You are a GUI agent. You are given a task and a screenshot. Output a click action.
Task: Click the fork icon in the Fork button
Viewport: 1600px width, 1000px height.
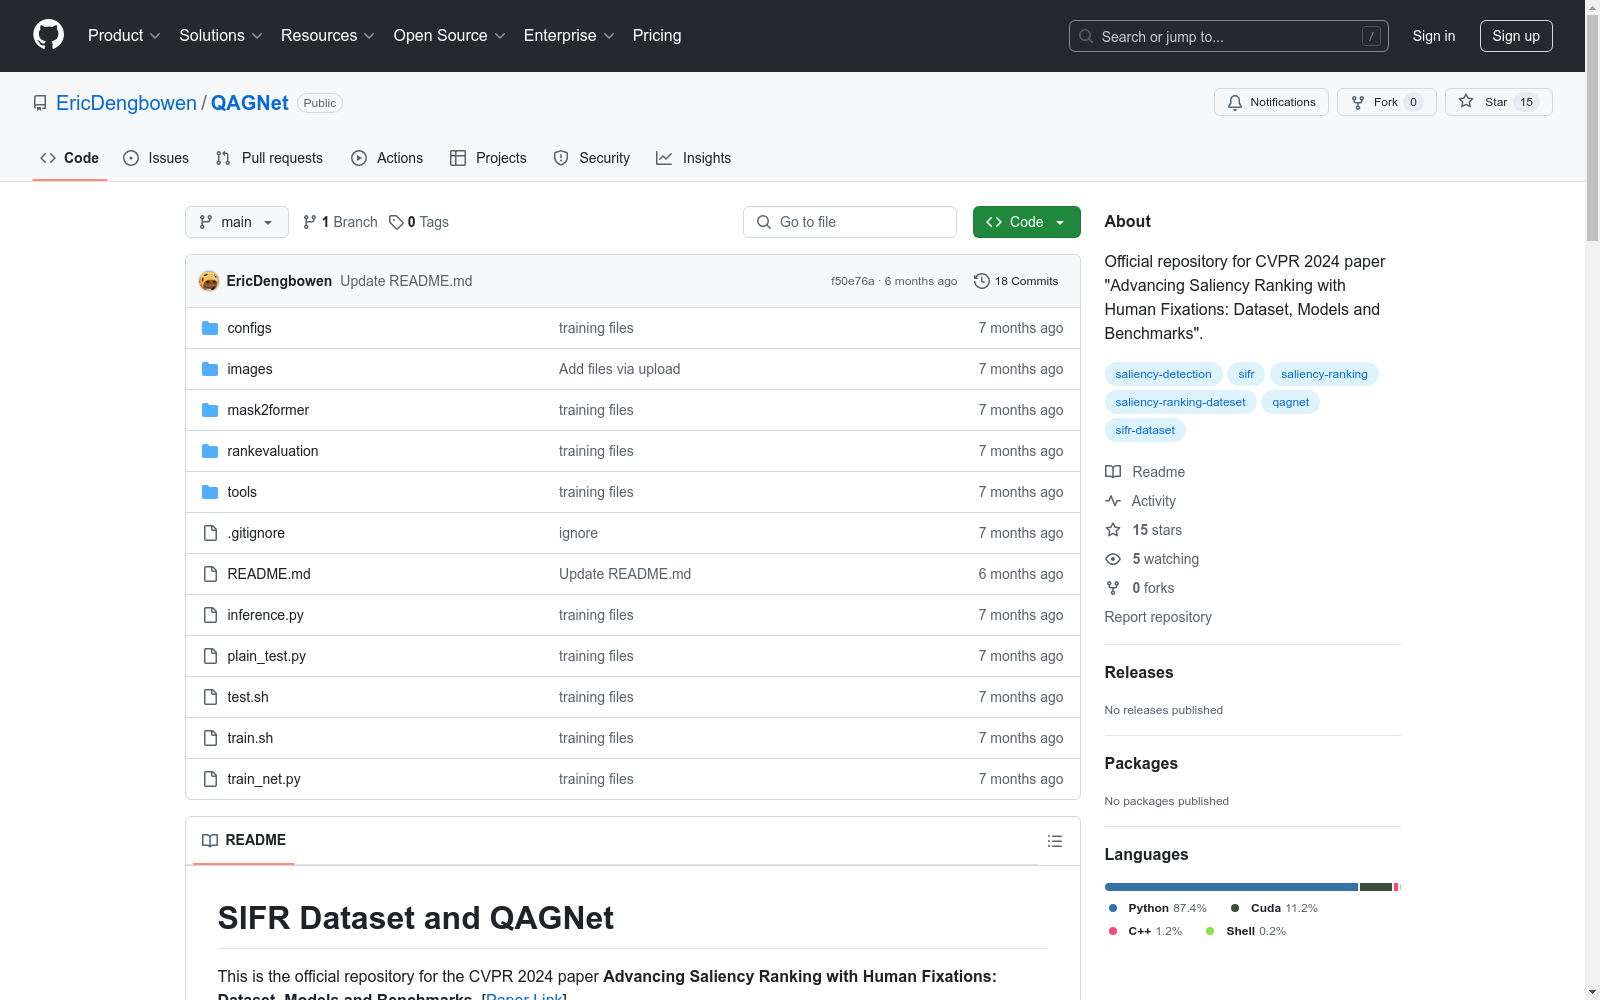[1358, 102]
